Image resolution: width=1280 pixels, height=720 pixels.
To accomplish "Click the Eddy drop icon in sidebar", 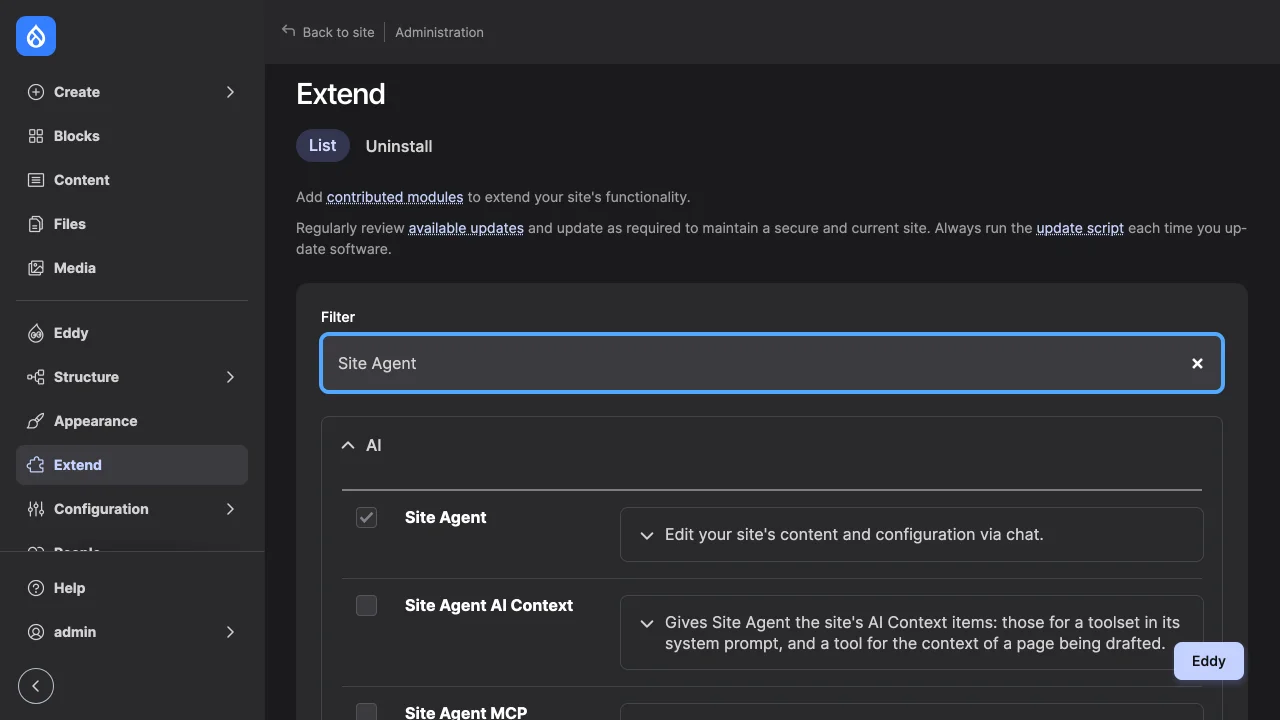I will (x=36, y=333).
